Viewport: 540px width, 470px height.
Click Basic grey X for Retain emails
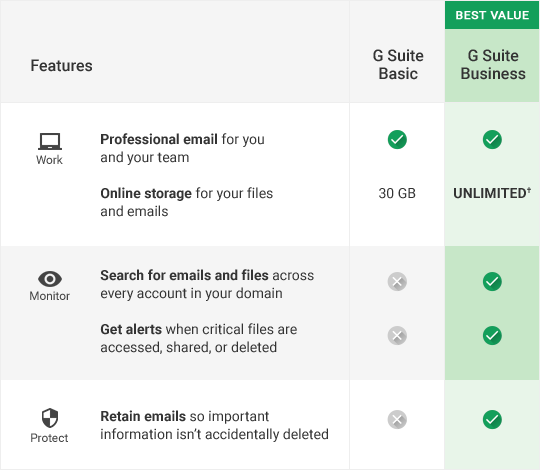point(397,419)
